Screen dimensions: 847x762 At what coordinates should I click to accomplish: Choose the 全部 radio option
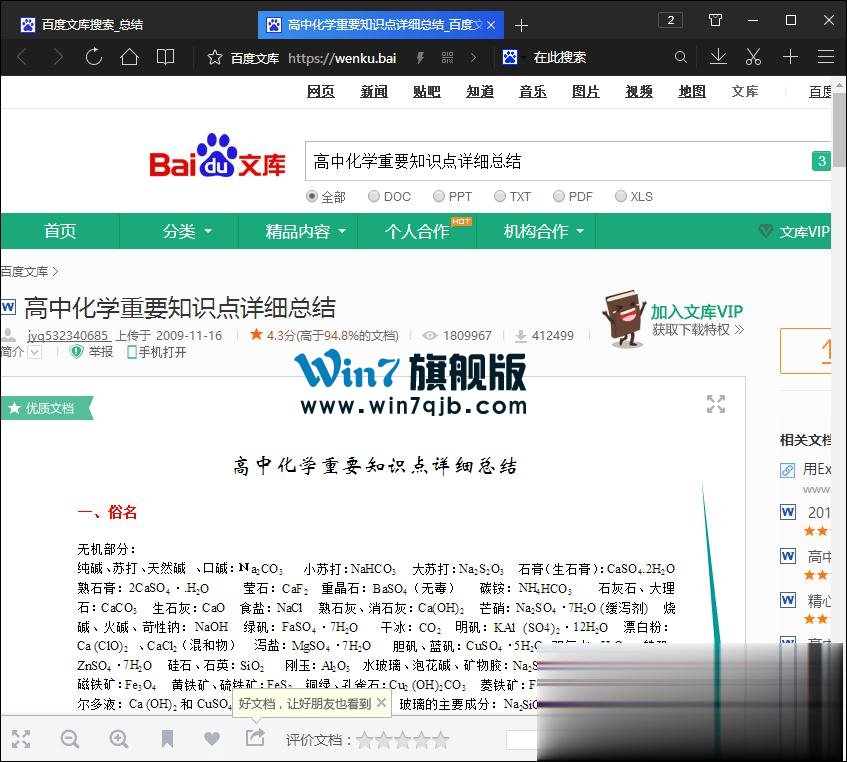click(312, 197)
